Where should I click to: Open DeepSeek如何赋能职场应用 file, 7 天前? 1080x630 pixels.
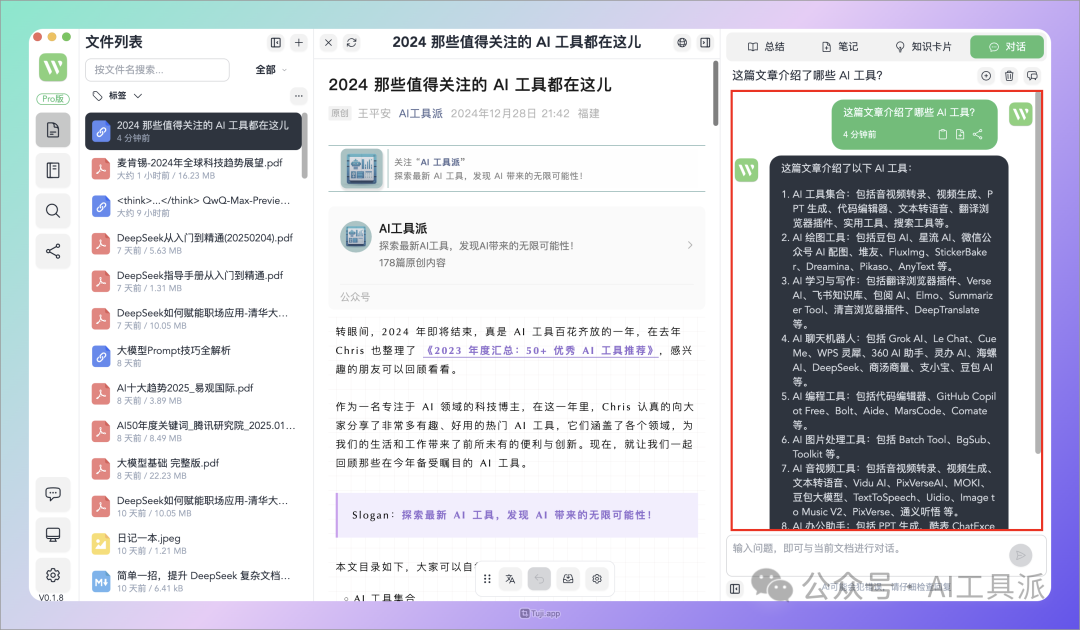[x=194, y=319]
